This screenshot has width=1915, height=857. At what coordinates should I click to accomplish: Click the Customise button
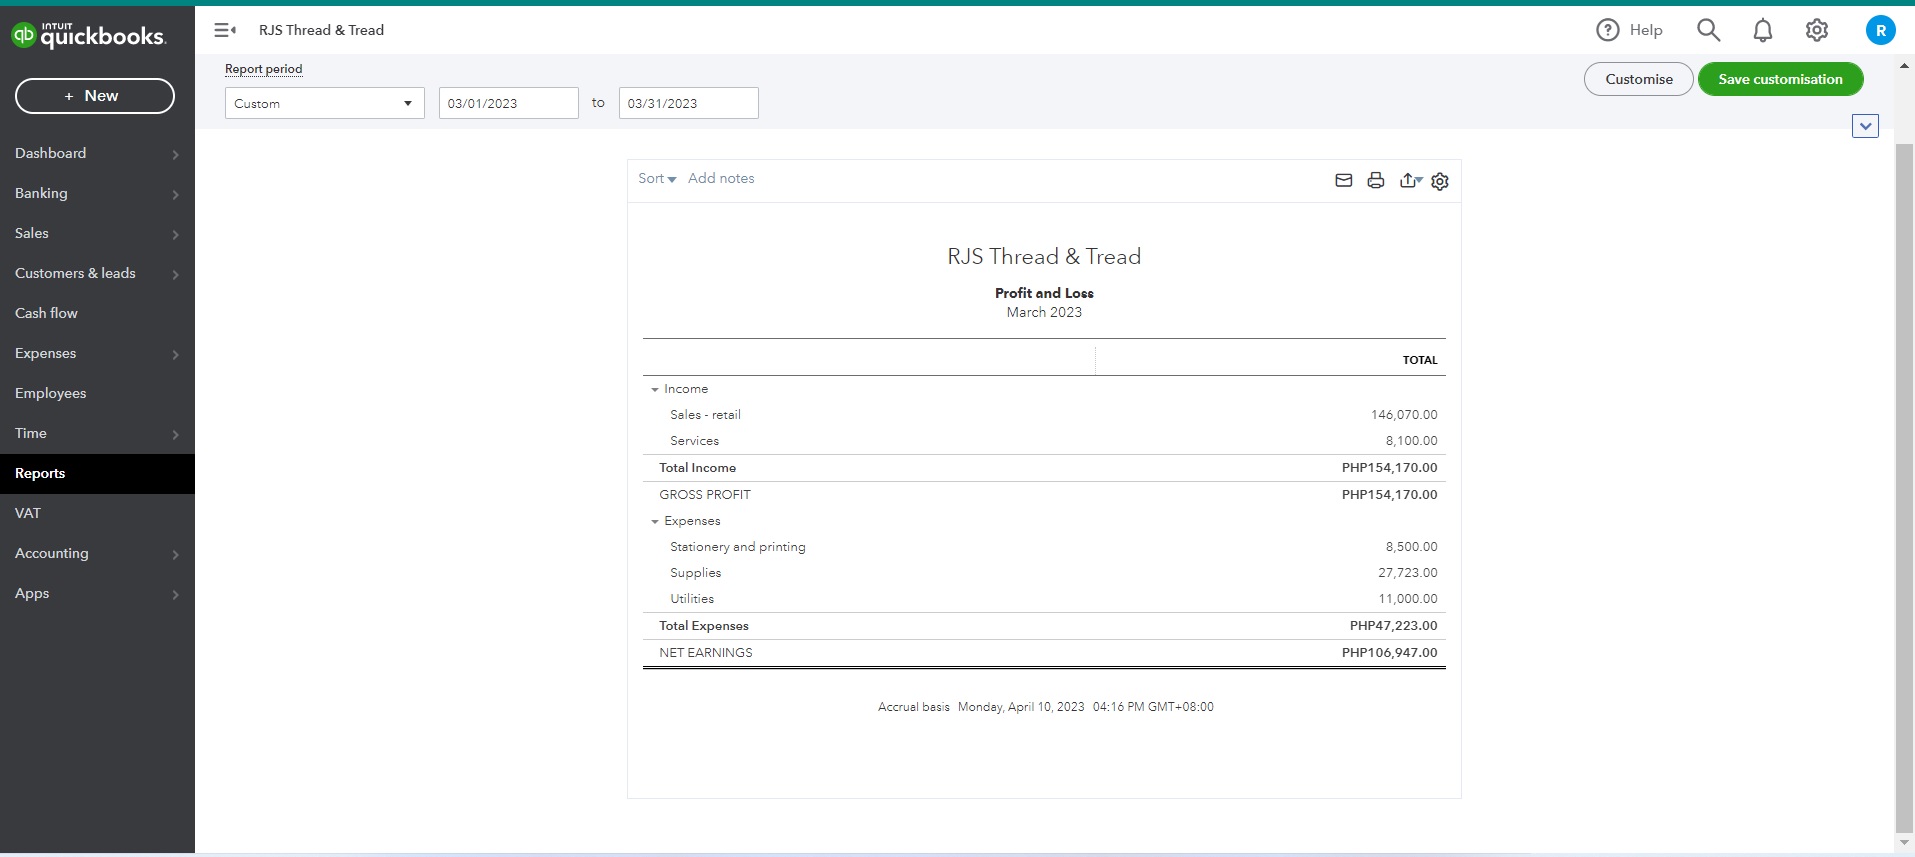(x=1639, y=79)
